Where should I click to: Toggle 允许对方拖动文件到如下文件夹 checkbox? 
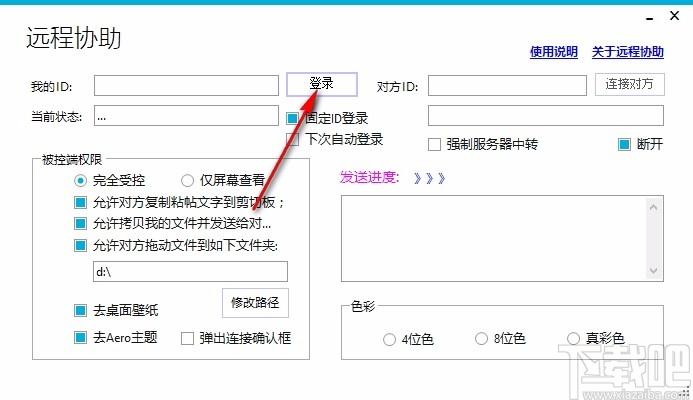pyautogui.click(x=80, y=245)
